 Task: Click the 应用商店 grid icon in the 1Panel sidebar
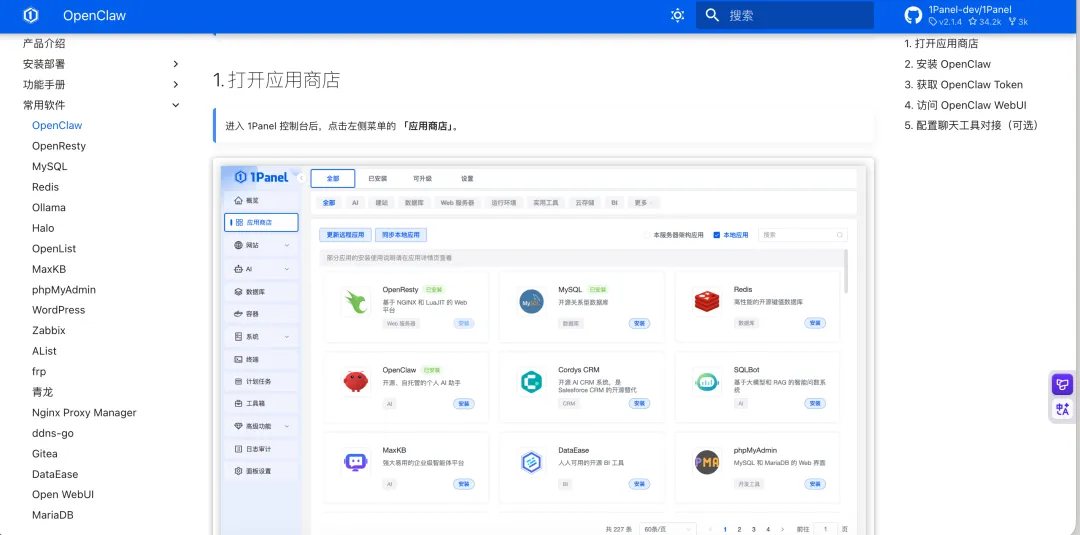coord(239,222)
